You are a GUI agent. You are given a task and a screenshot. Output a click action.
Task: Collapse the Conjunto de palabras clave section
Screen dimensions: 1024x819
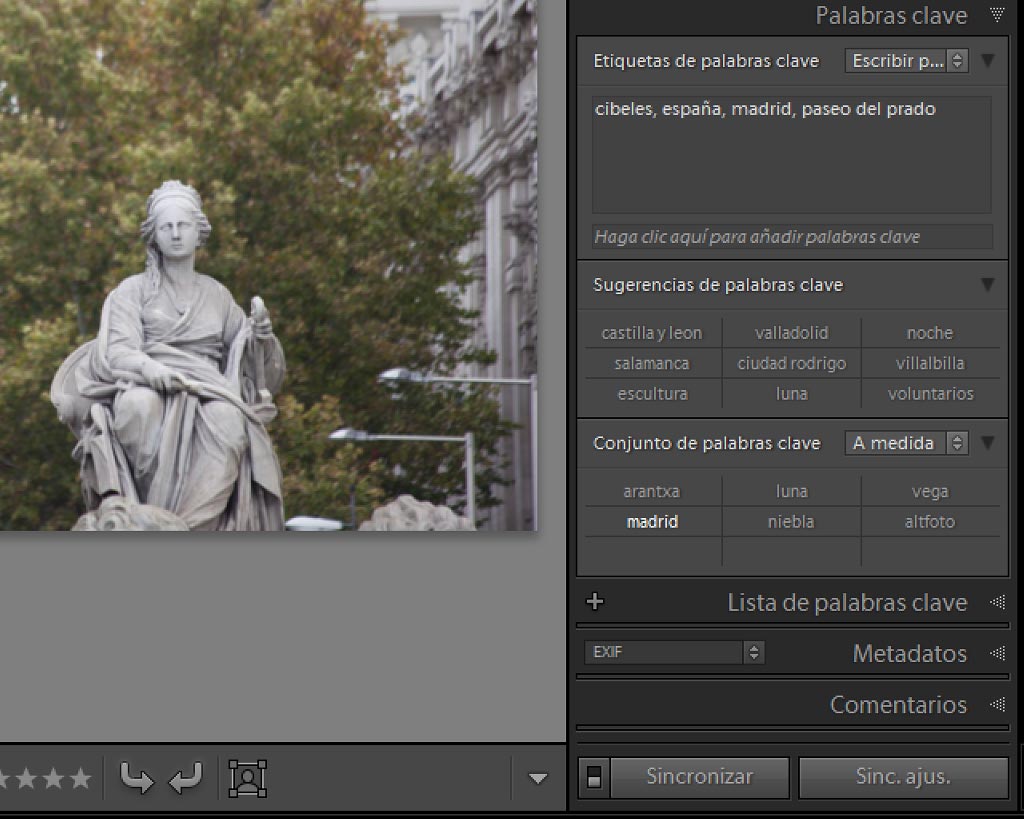pos(987,443)
